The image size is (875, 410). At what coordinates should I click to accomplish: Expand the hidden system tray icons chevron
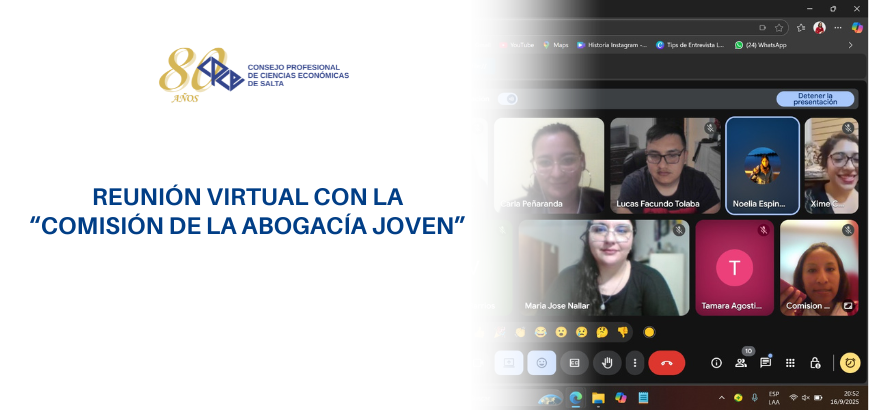(x=721, y=398)
